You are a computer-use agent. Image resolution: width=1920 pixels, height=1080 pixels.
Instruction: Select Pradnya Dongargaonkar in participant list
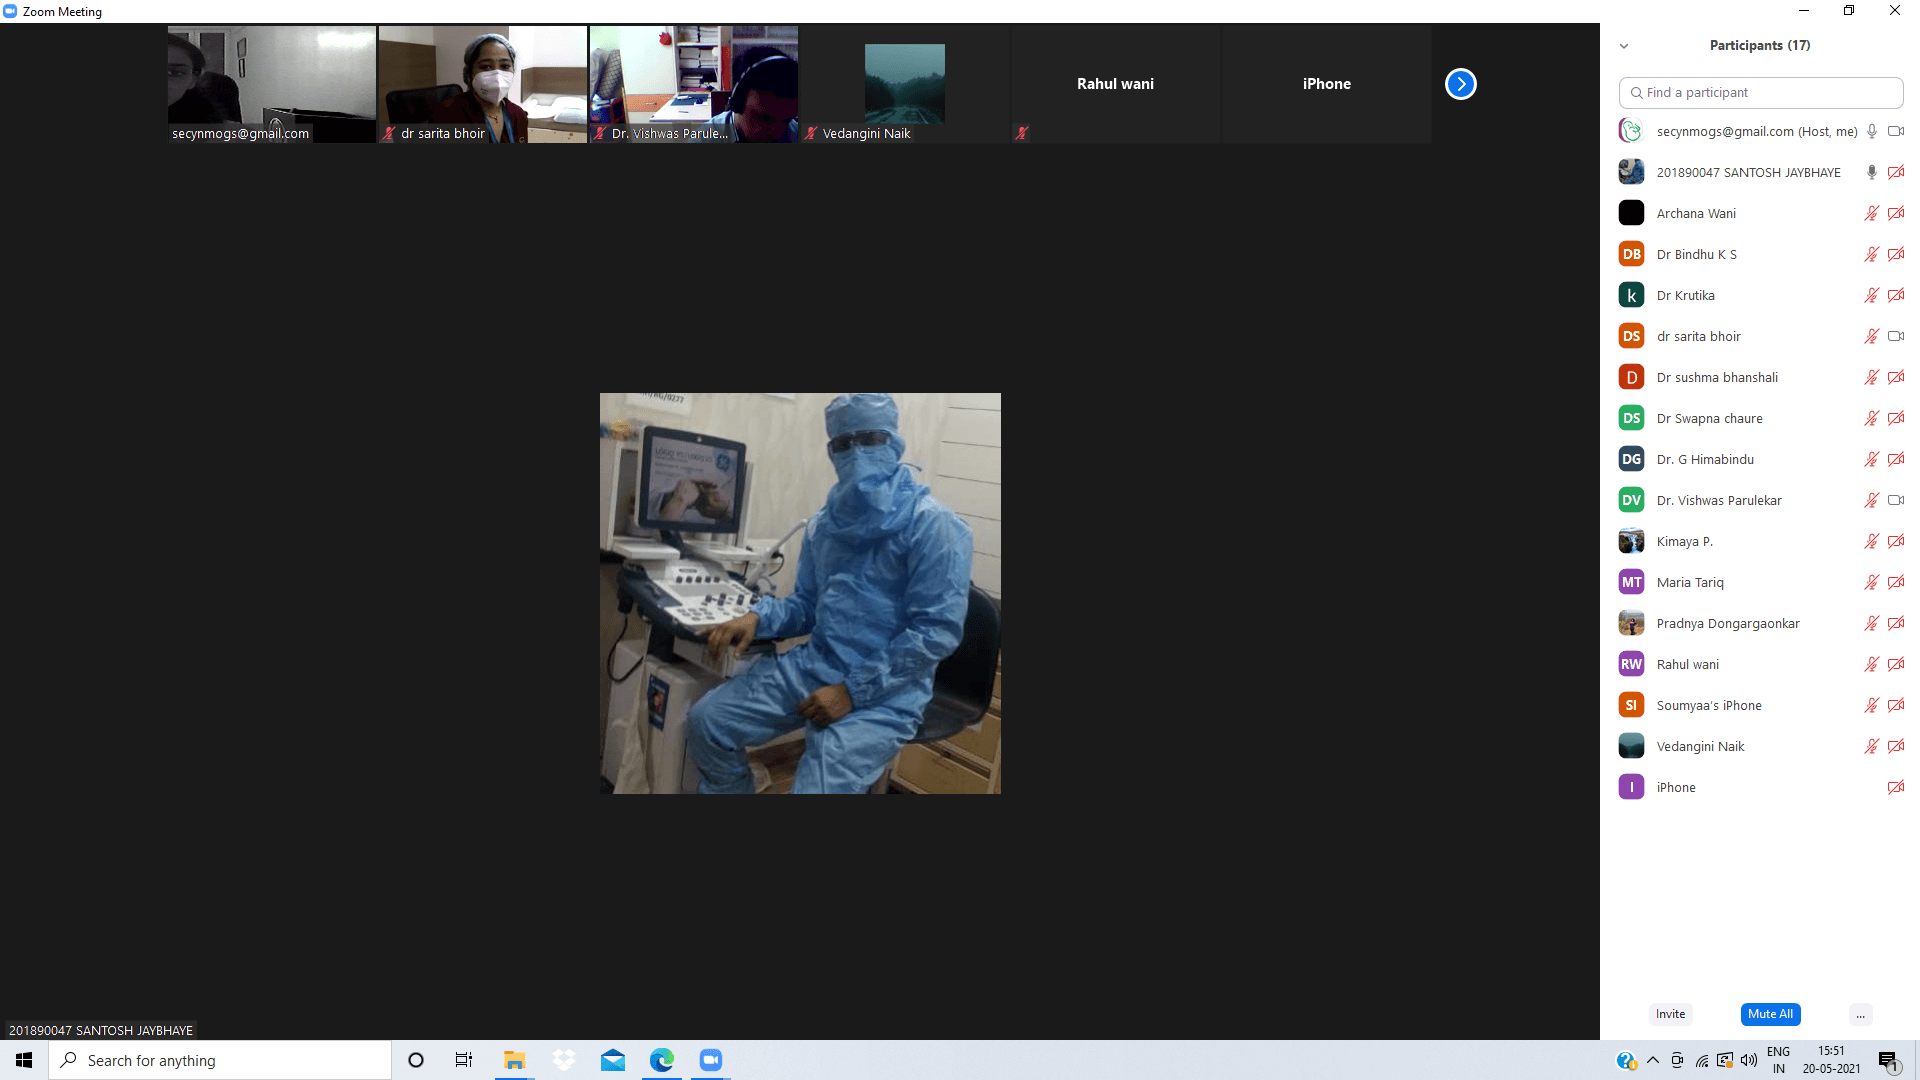tap(1727, 623)
